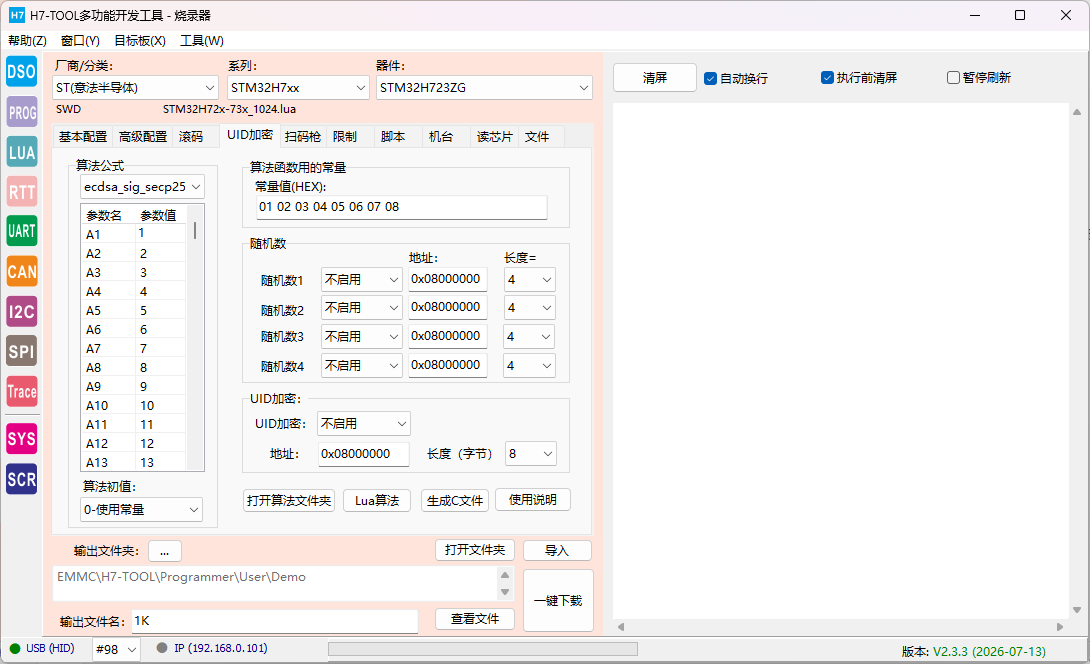This screenshot has width=1090, height=664.
Task: Click the parameter list vertical scrollbar
Action: pos(195,338)
